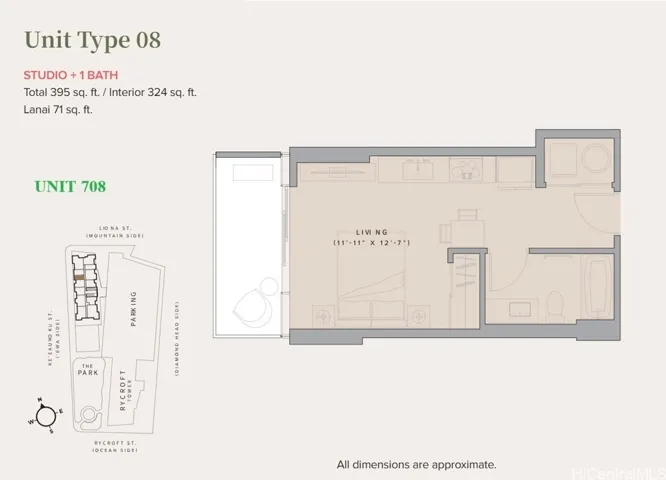The height and width of the screenshot is (480, 666).
Task: Click the LIVING room dimension label
Action: (372, 237)
